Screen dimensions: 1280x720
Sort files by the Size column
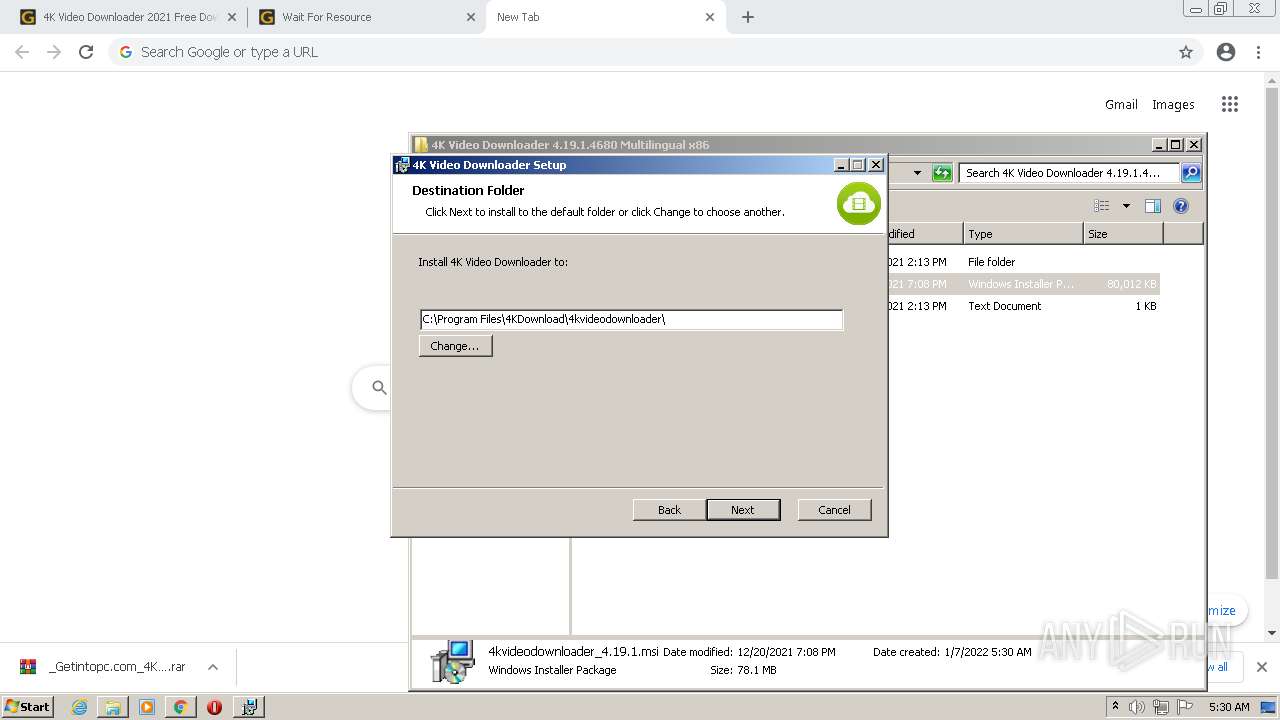click(1123, 234)
